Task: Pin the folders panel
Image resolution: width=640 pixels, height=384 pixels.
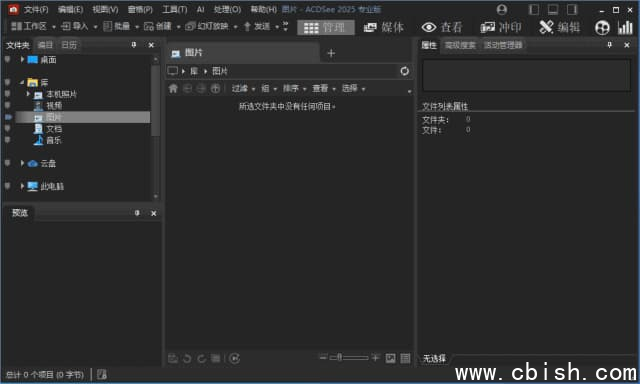Action: pyautogui.click(x=134, y=45)
